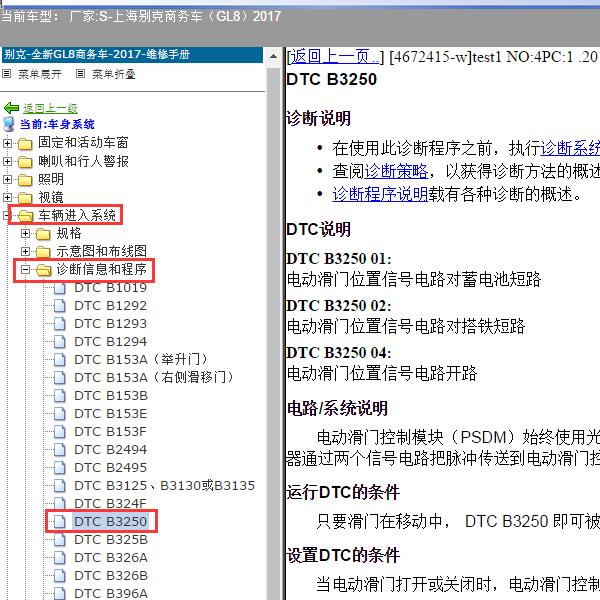Viewport: 600px width, 600px height.
Task: Click page icon beside DTC B326A
Action: click(59, 558)
